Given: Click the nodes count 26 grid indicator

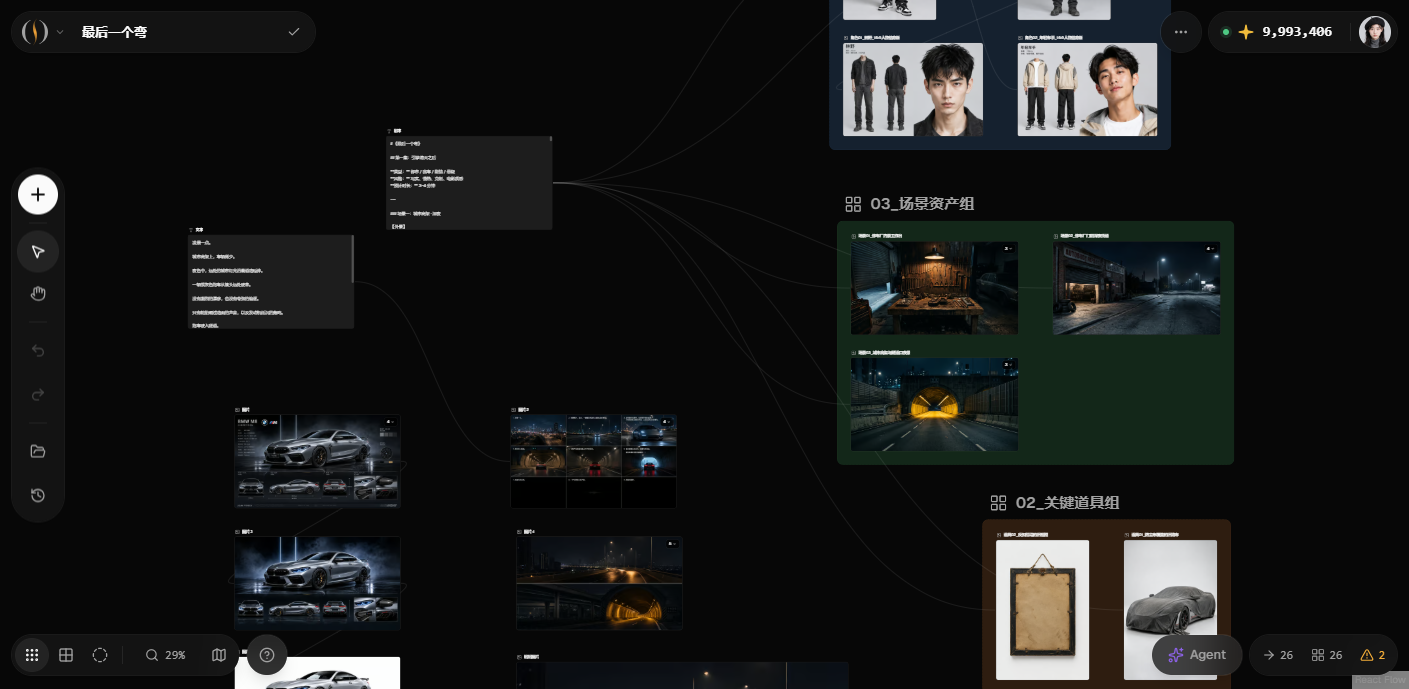Looking at the screenshot, I should click(x=1327, y=655).
